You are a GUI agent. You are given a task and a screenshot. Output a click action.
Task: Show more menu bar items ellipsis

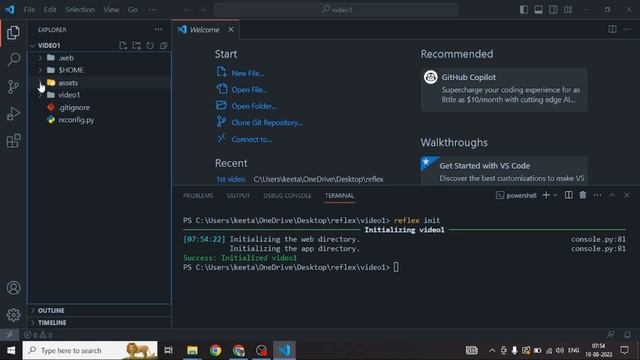click(152, 9)
